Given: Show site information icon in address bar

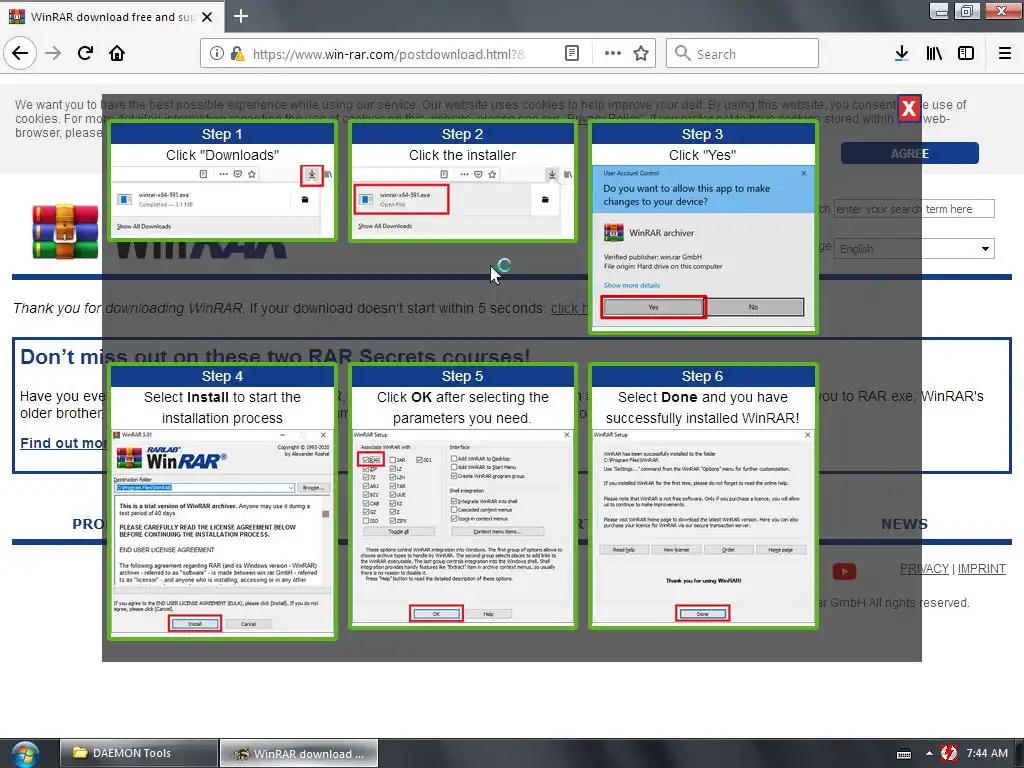Looking at the screenshot, I should (x=217, y=54).
